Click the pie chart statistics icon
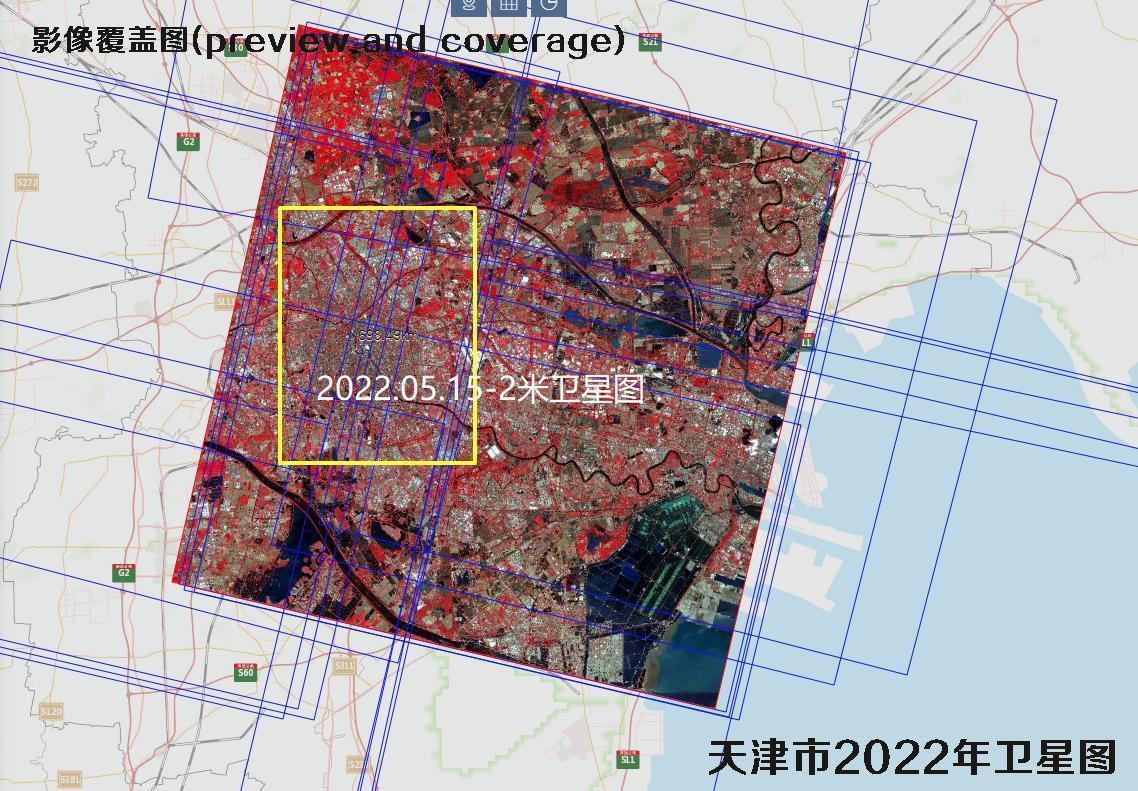1138x791 pixels. [548, 5]
